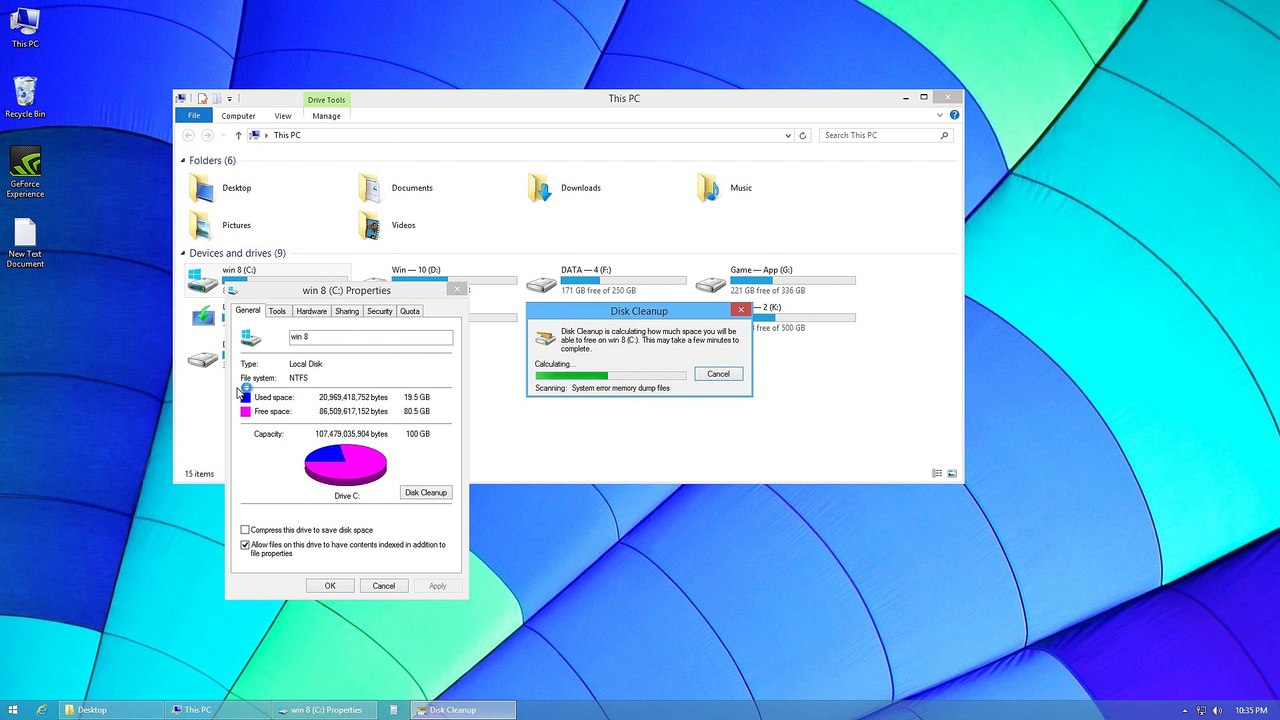Image resolution: width=1280 pixels, height=720 pixels.
Task: Uncheck Allow files to have contents indexed
Action: [x=245, y=545]
